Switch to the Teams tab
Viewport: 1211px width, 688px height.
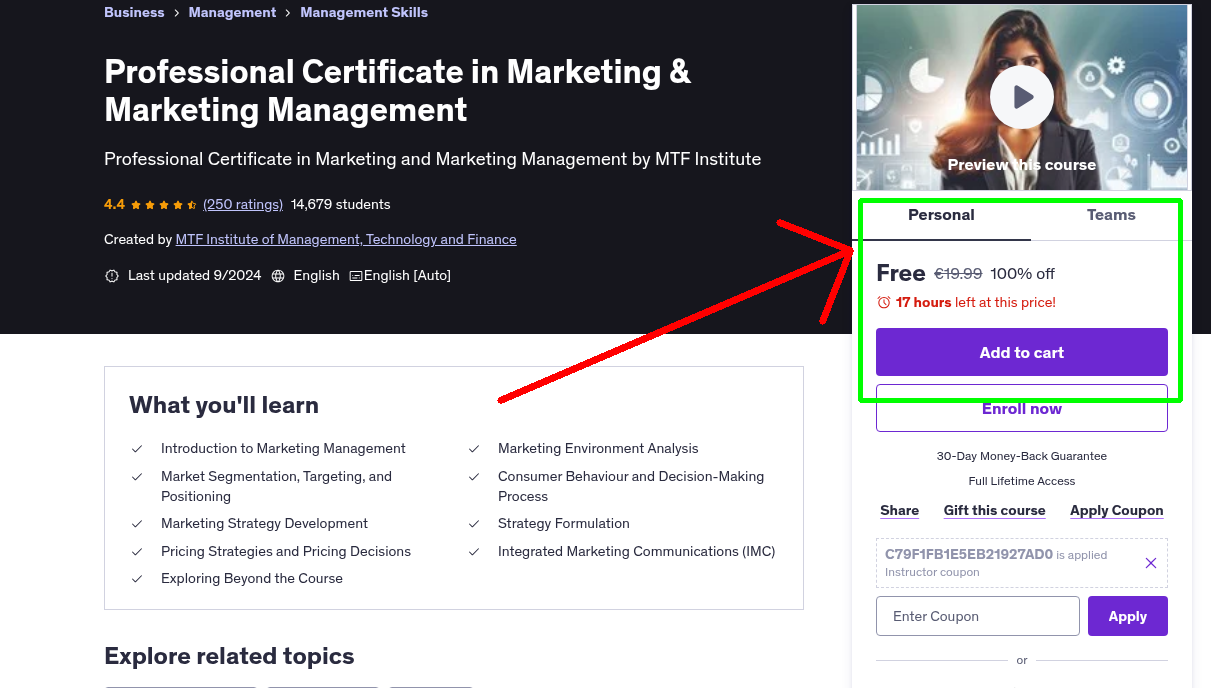1111,215
